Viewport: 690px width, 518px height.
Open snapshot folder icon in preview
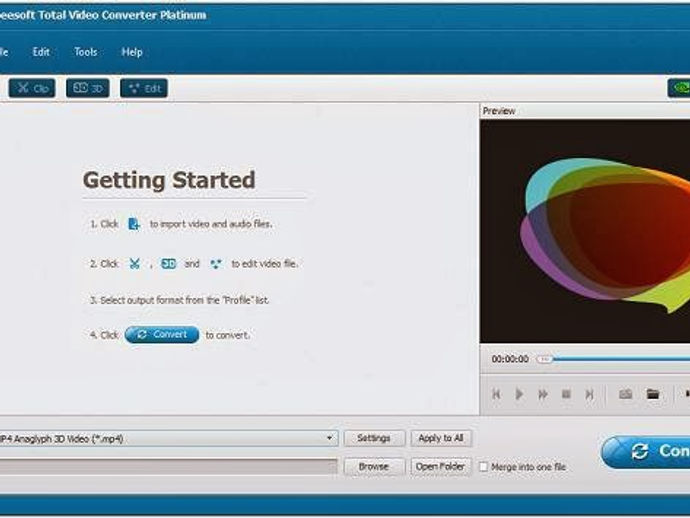tap(653, 394)
